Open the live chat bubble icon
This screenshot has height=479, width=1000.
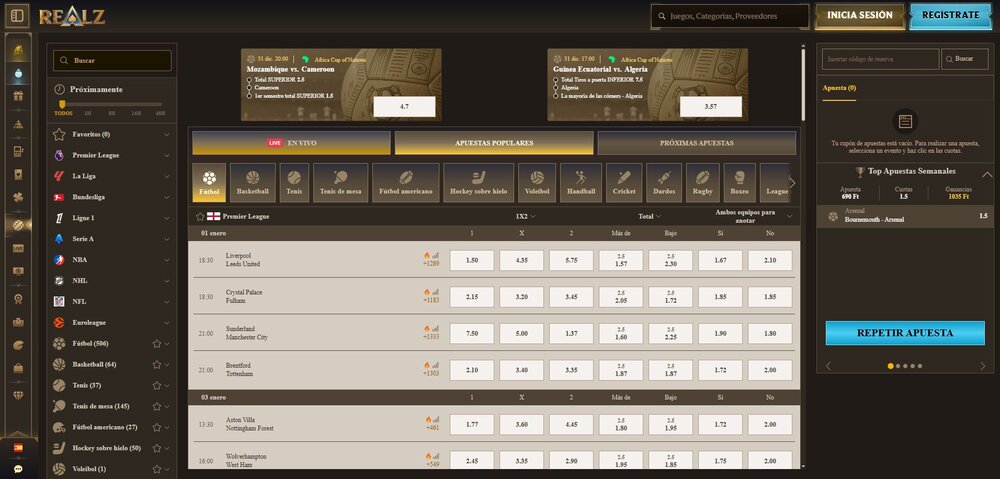click(x=18, y=467)
